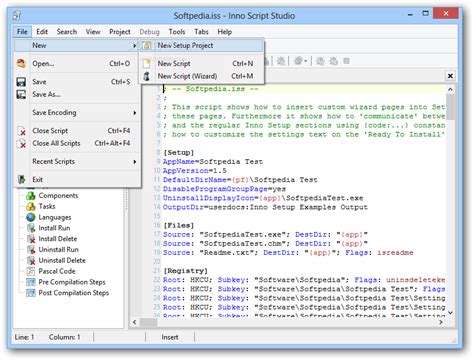Image resolution: width=474 pixels, height=360 pixels.
Task: Open the File menu
Action: point(22,32)
